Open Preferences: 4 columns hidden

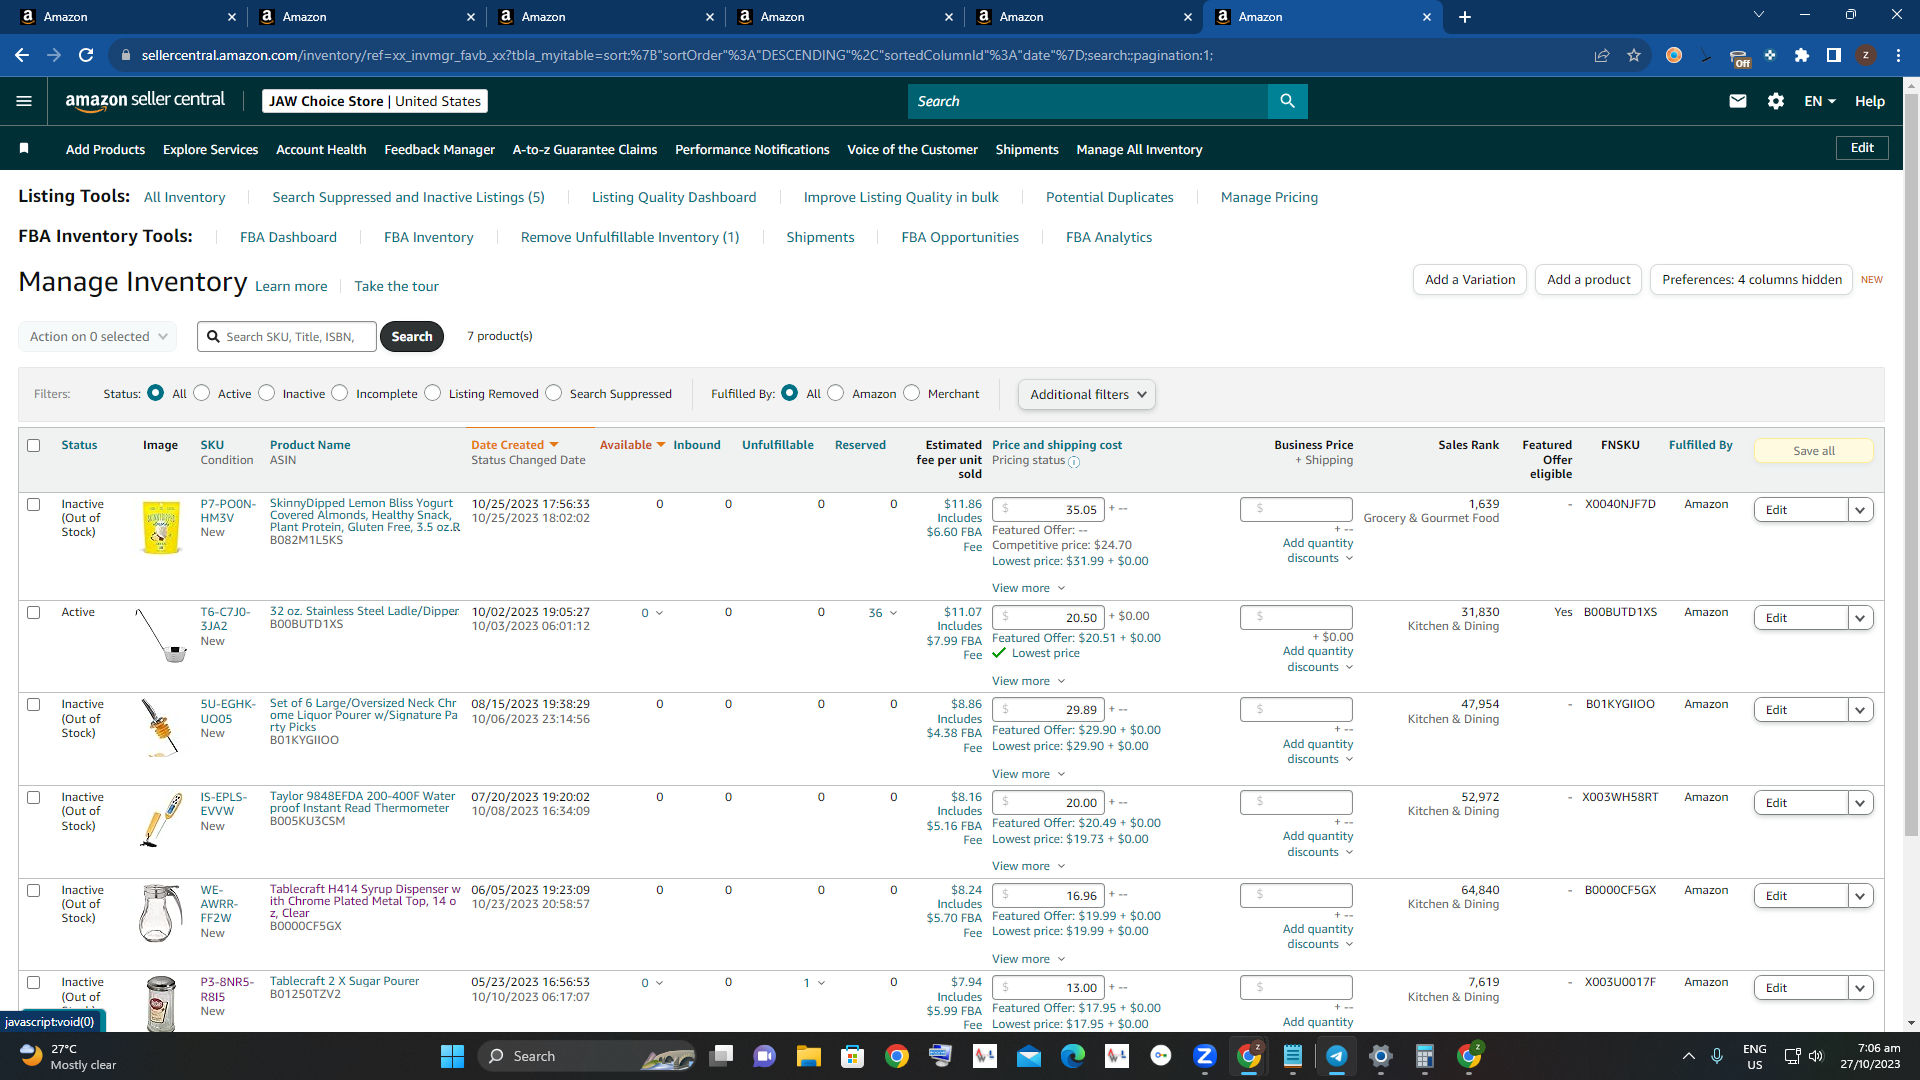[1751, 280]
